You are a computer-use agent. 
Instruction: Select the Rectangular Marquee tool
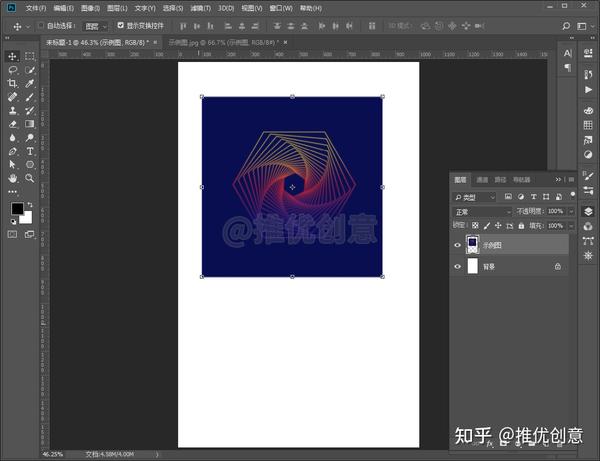click(29, 56)
